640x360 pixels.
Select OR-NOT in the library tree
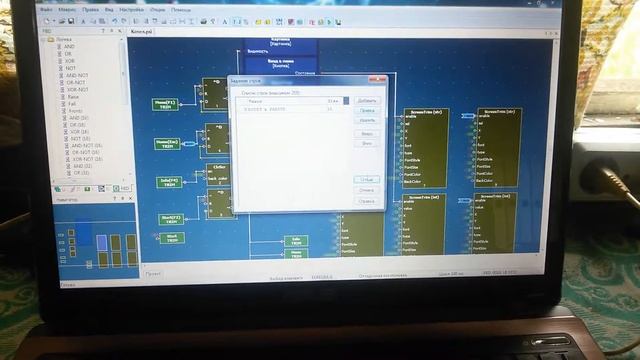coord(76,82)
